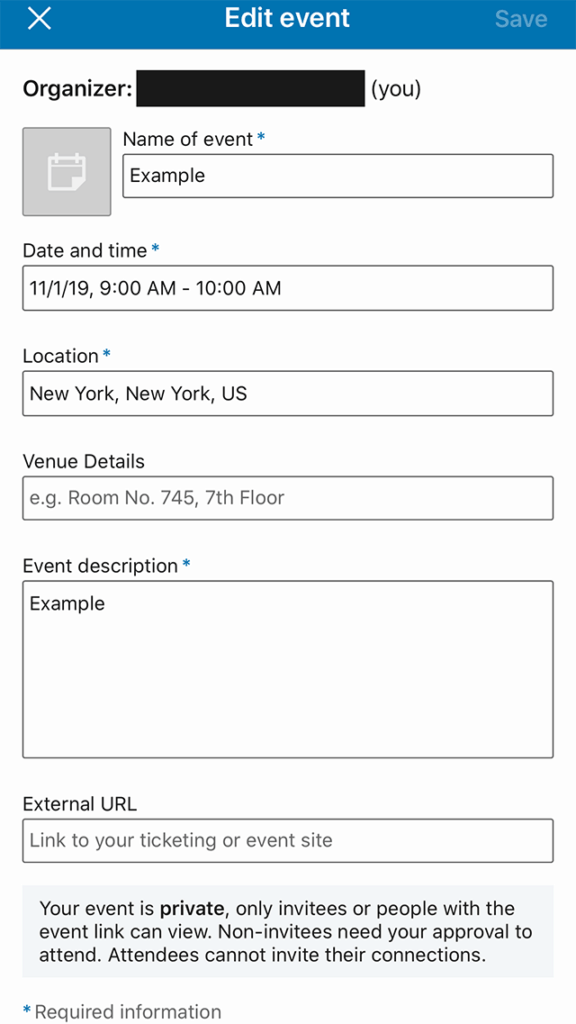Save the edited event
Image resolution: width=576 pixels, height=1024 pixels.
(x=520, y=18)
